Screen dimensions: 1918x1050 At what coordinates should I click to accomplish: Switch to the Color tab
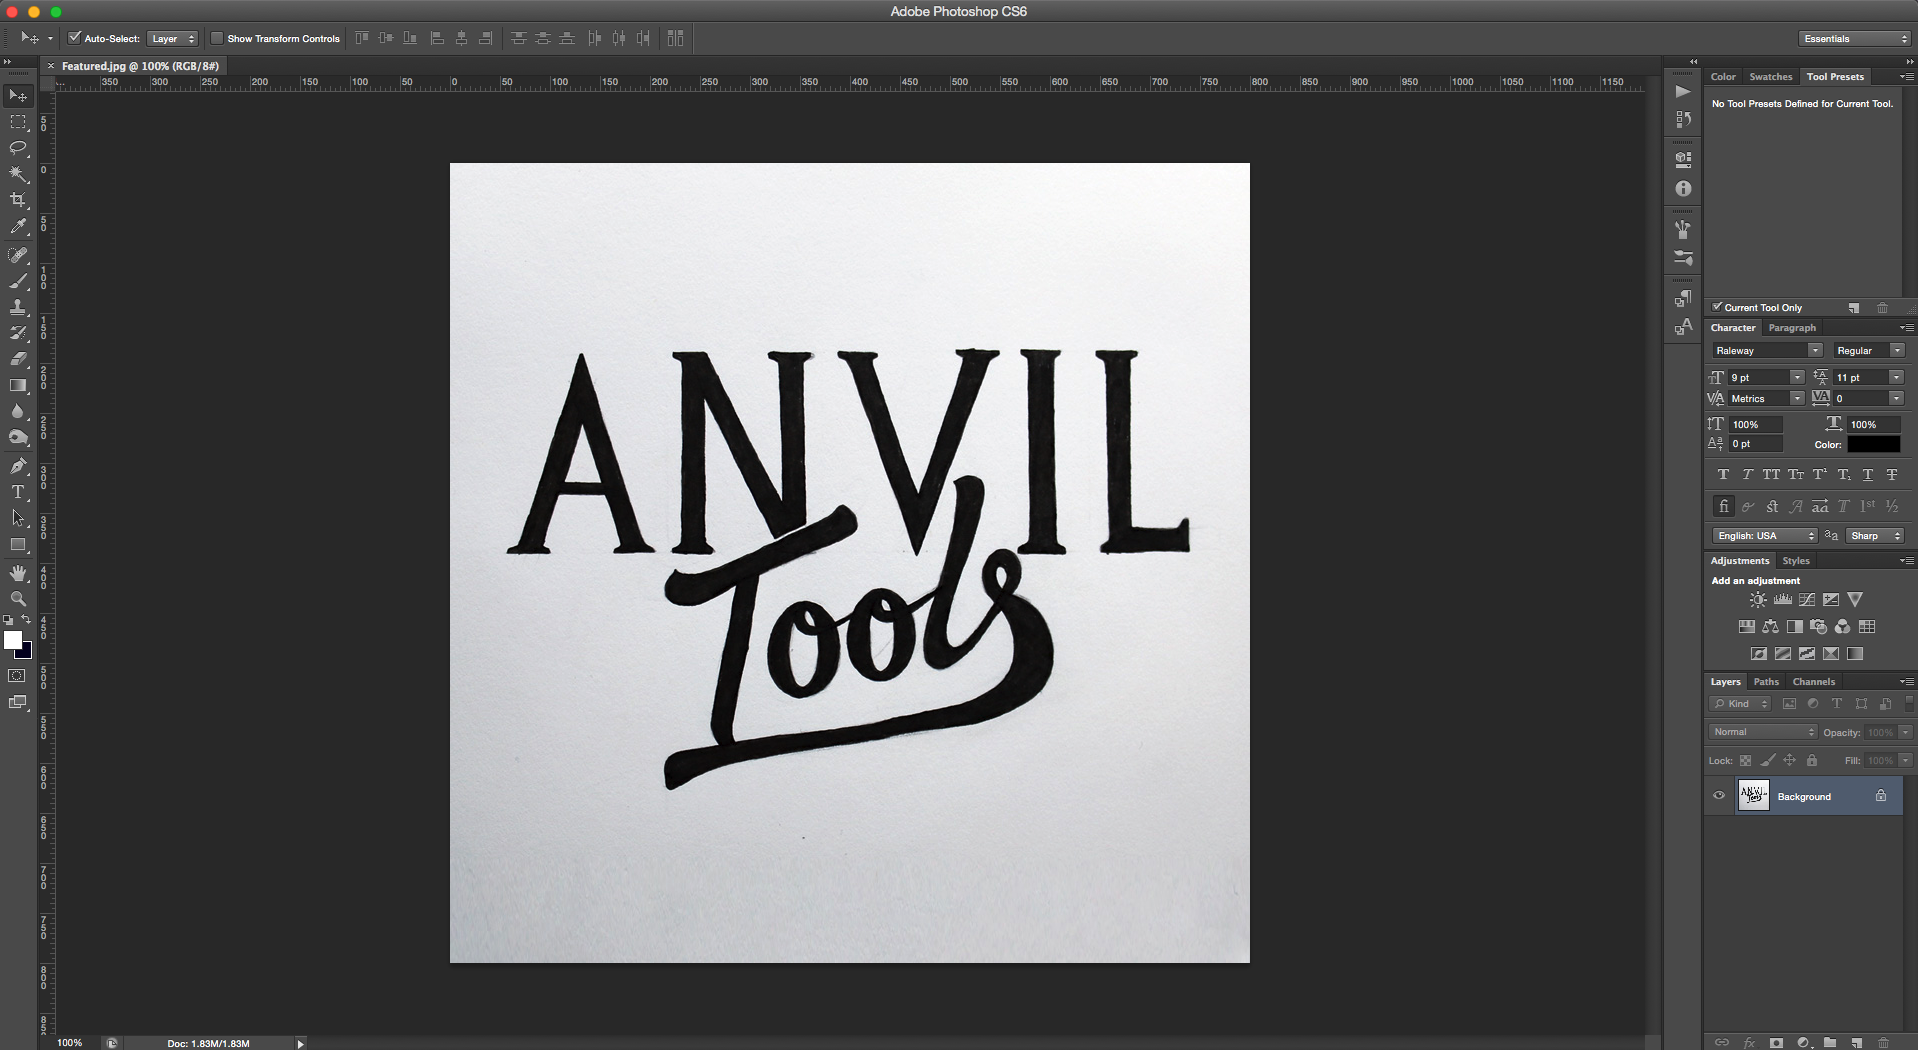pyautogui.click(x=1723, y=77)
